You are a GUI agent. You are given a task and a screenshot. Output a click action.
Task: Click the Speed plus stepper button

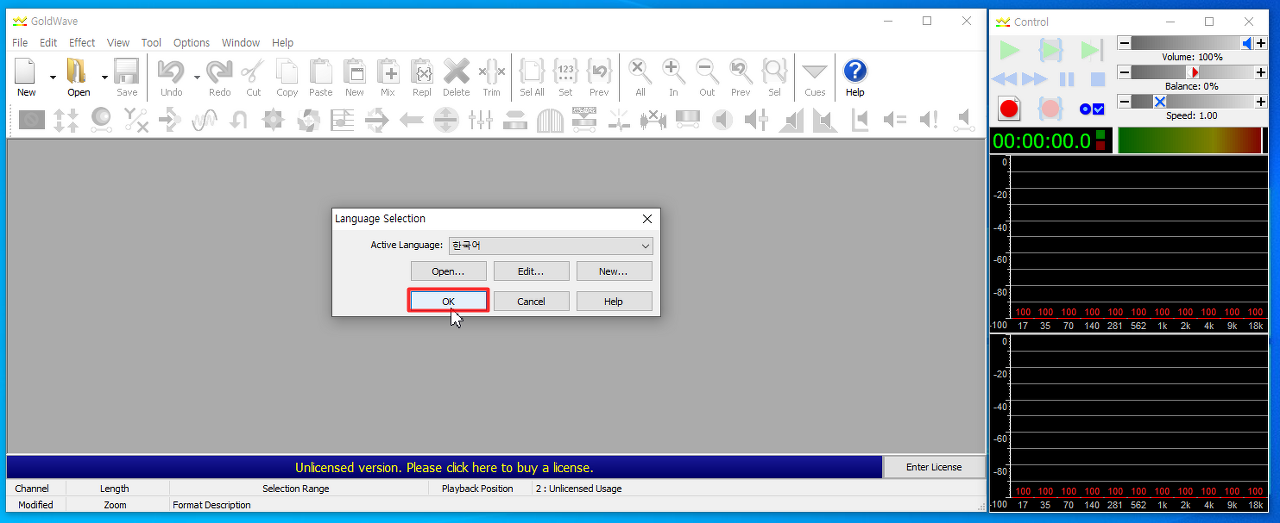pyautogui.click(x=1260, y=101)
